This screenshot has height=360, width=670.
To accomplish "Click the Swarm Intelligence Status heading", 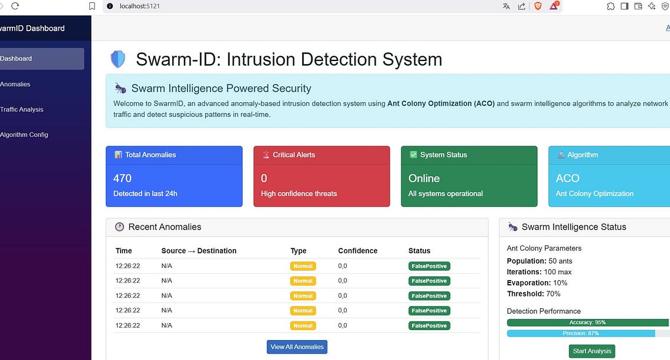I will pos(574,227).
